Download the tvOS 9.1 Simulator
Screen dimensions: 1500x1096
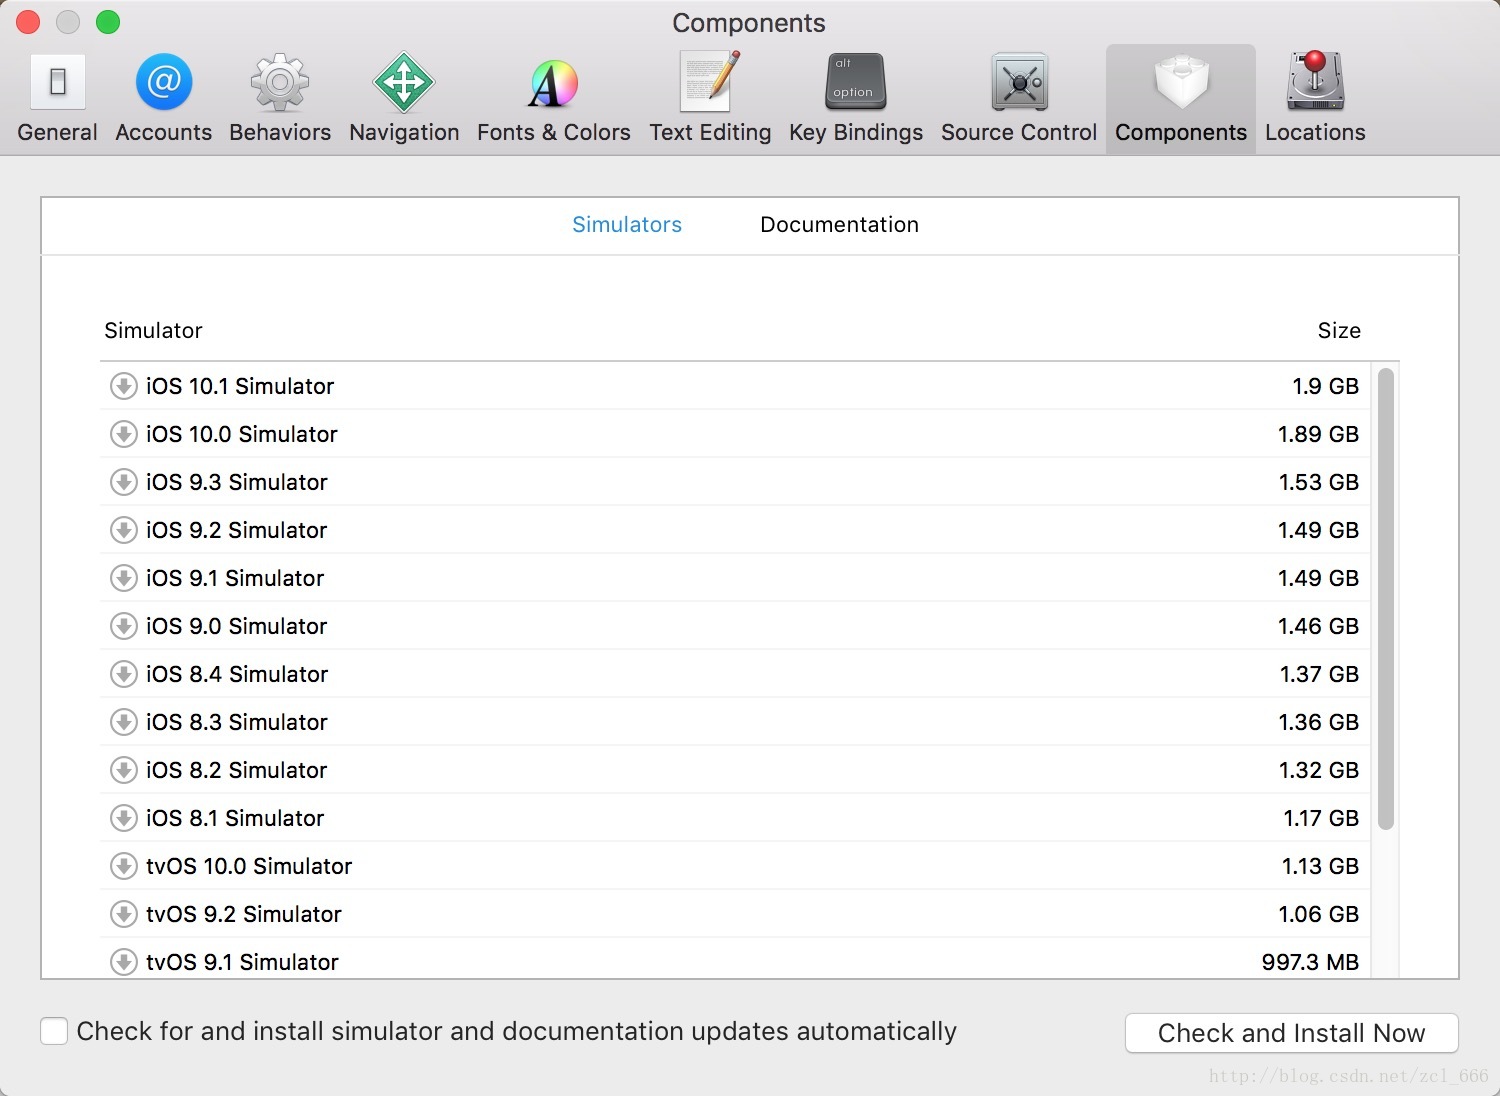(123, 962)
